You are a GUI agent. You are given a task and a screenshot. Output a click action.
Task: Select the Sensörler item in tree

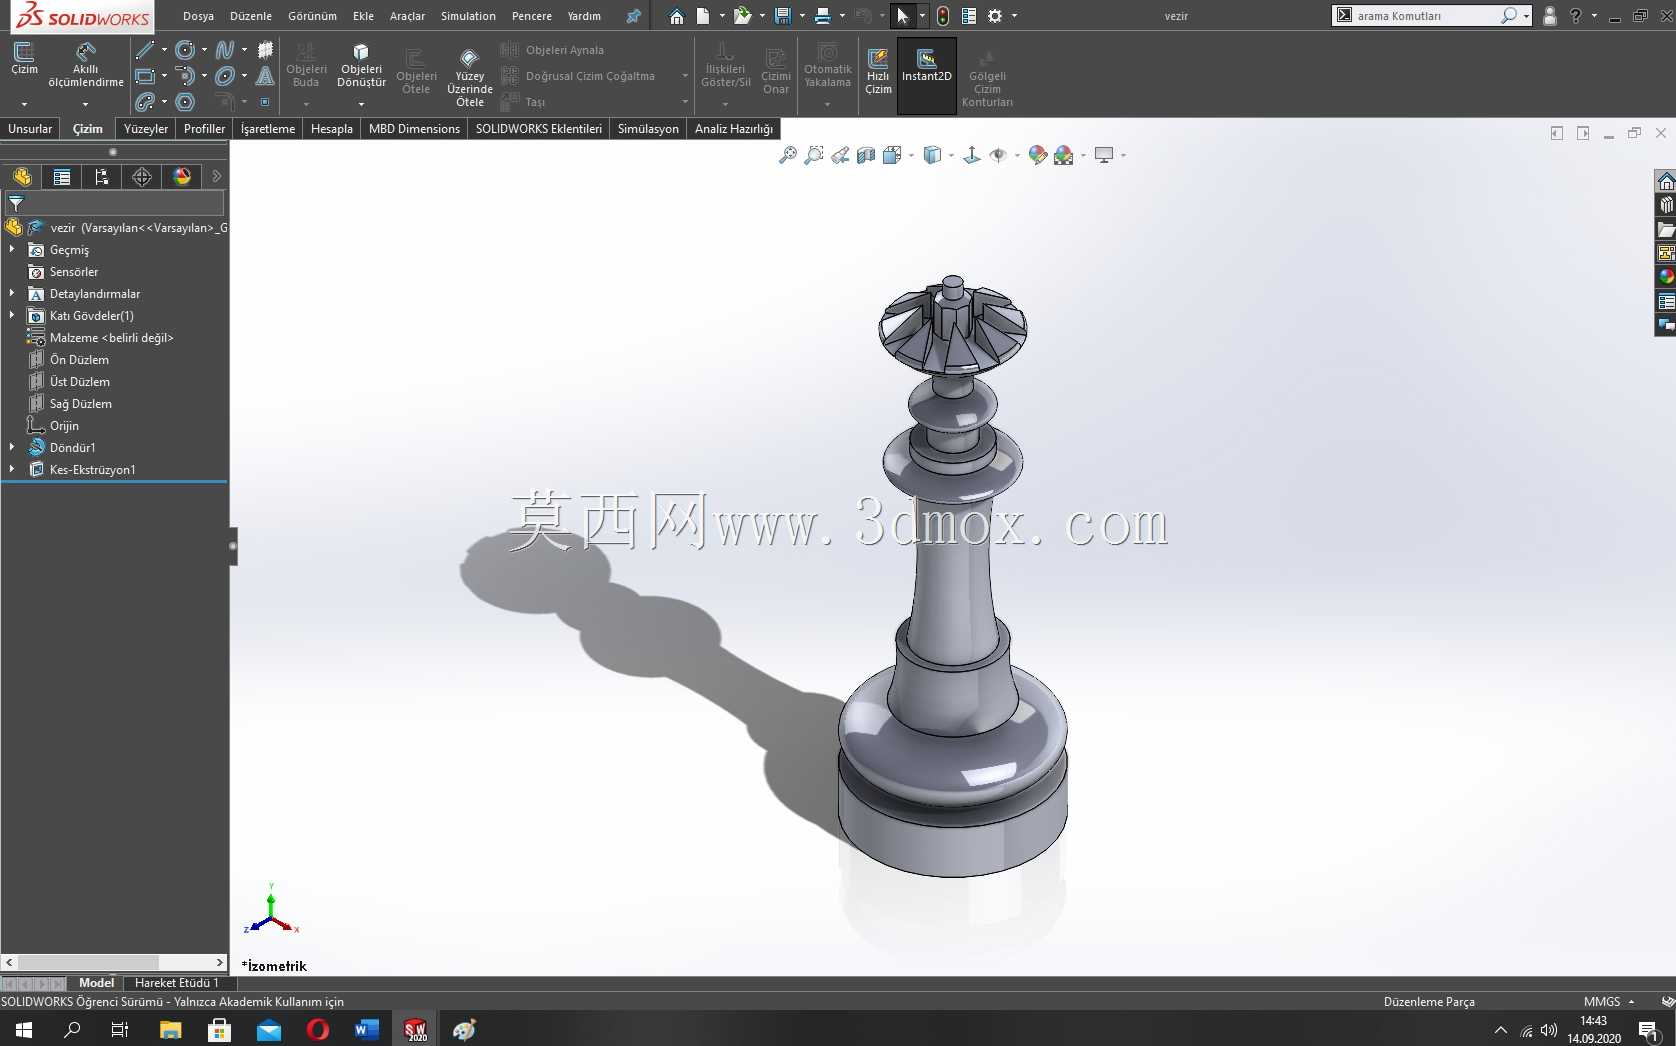[74, 271]
